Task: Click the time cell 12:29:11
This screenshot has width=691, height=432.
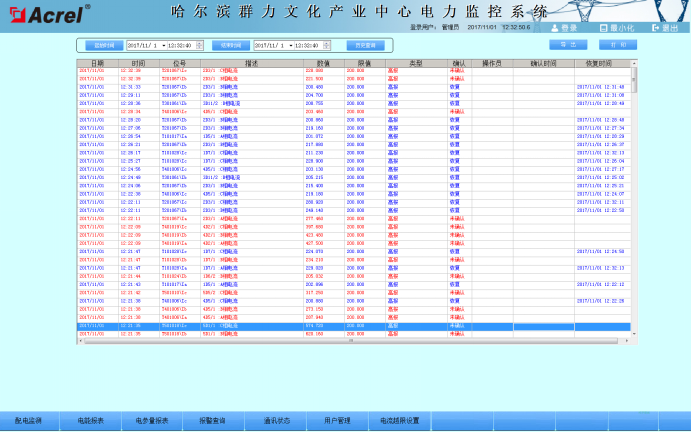Action: click(x=130, y=95)
